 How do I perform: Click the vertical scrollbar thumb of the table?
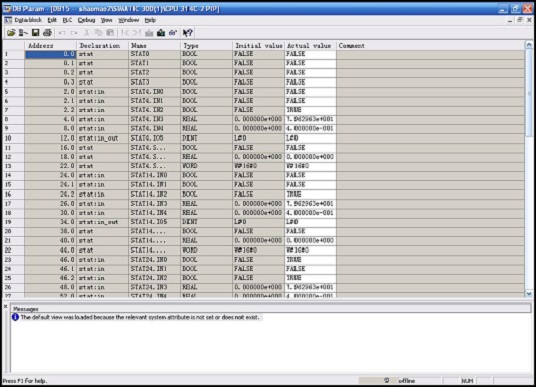529,92
